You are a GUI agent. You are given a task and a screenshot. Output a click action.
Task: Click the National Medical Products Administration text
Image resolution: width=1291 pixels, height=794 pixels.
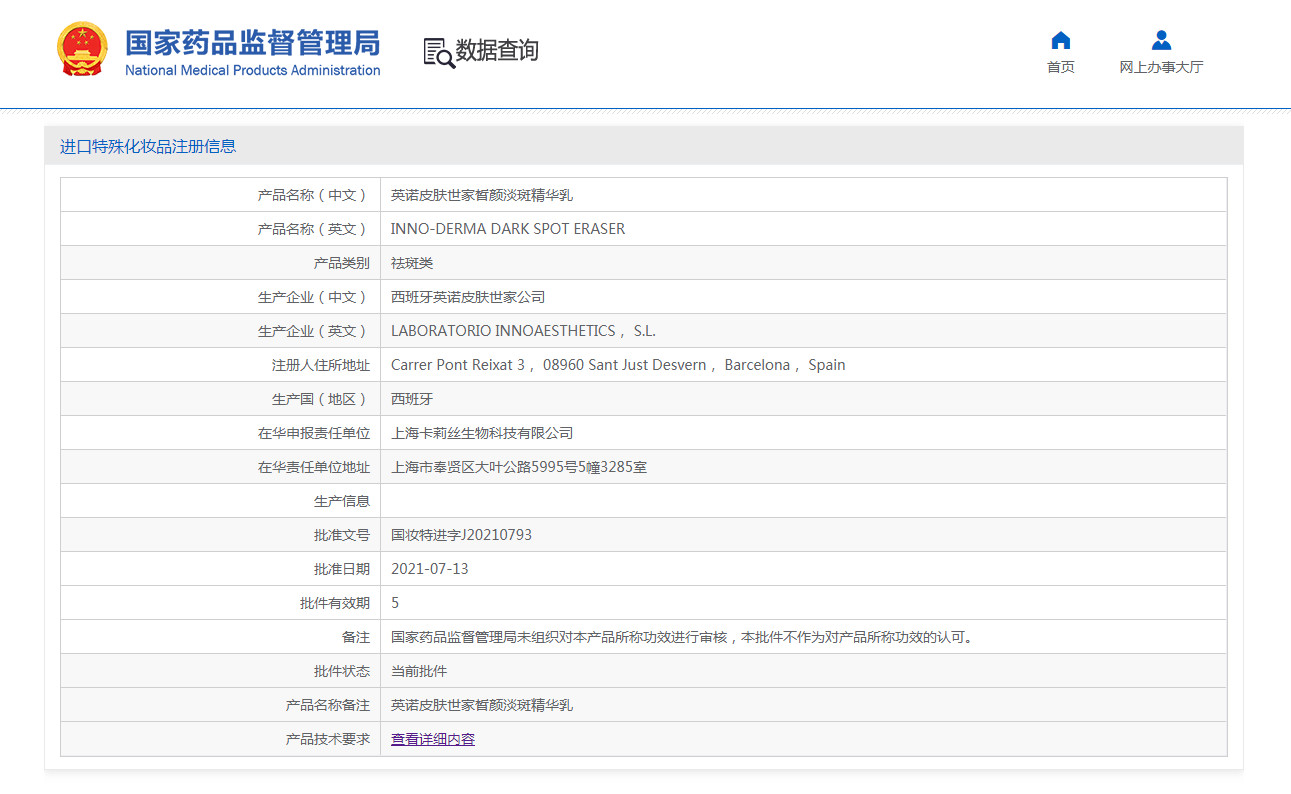click(x=252, y=70)
